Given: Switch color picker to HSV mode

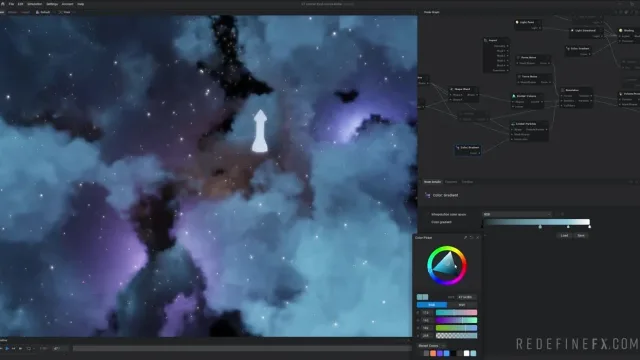Looking at the screenshot, I should point(462,305).
